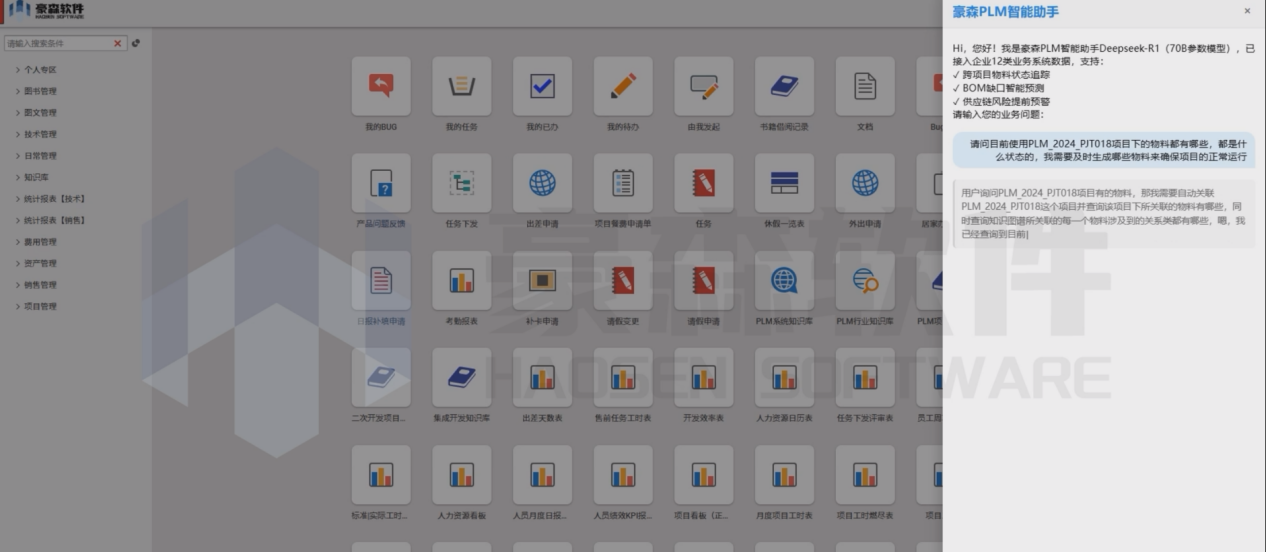Open the 文档 document icon
Image resolution: width=1266 pixels, height=552 pixels.
click(865, 86)
